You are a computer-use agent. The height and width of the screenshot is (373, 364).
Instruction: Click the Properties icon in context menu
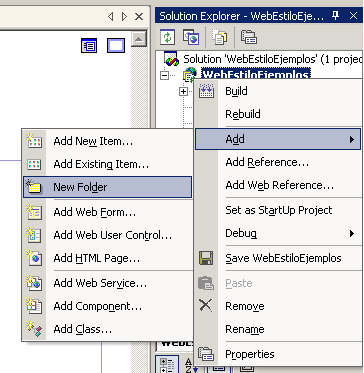(206, 354)
